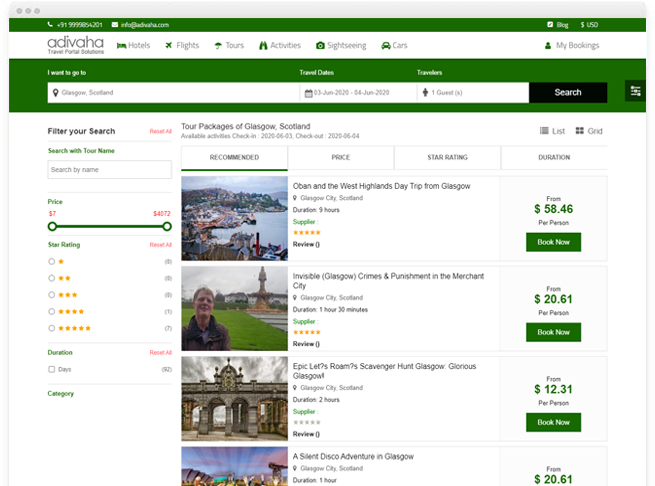Image resolution: width=655 pixels, height=486 pixels.
Task: Expand the guests selector field
Action: pyautogui.click(x=471, y=93)
